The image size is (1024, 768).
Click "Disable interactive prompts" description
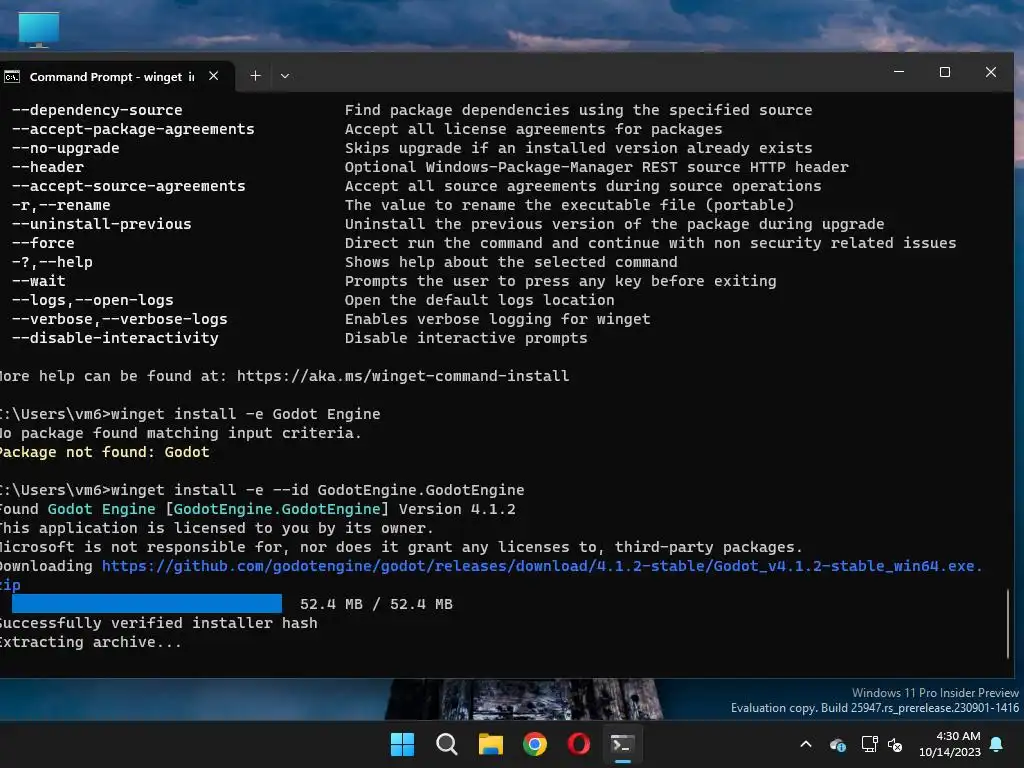[x=466, y=338]
